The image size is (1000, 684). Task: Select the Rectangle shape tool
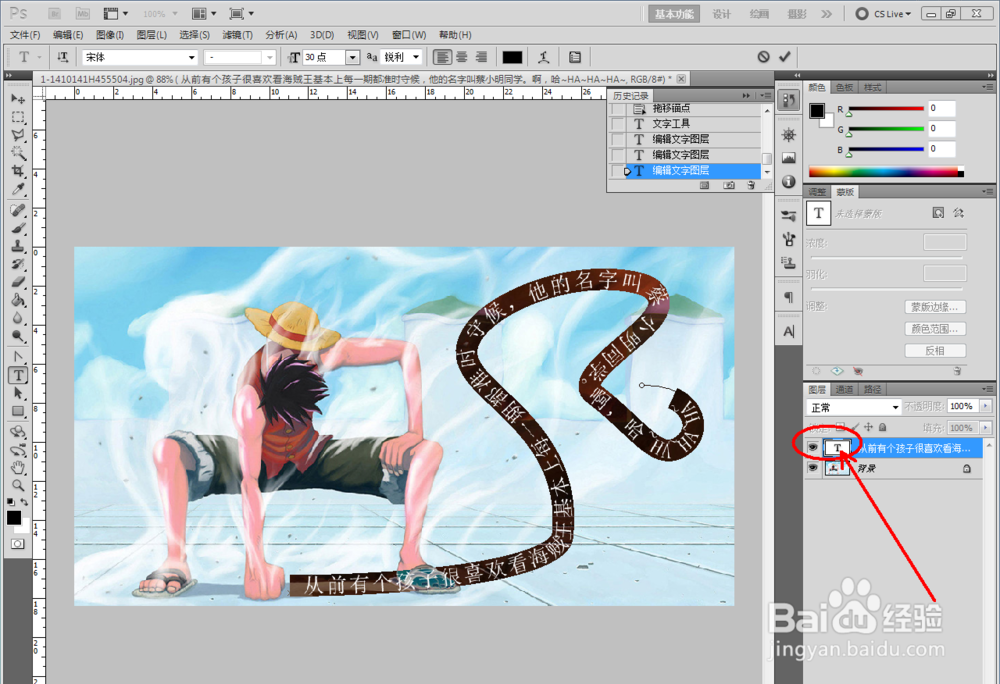[18, 411]
